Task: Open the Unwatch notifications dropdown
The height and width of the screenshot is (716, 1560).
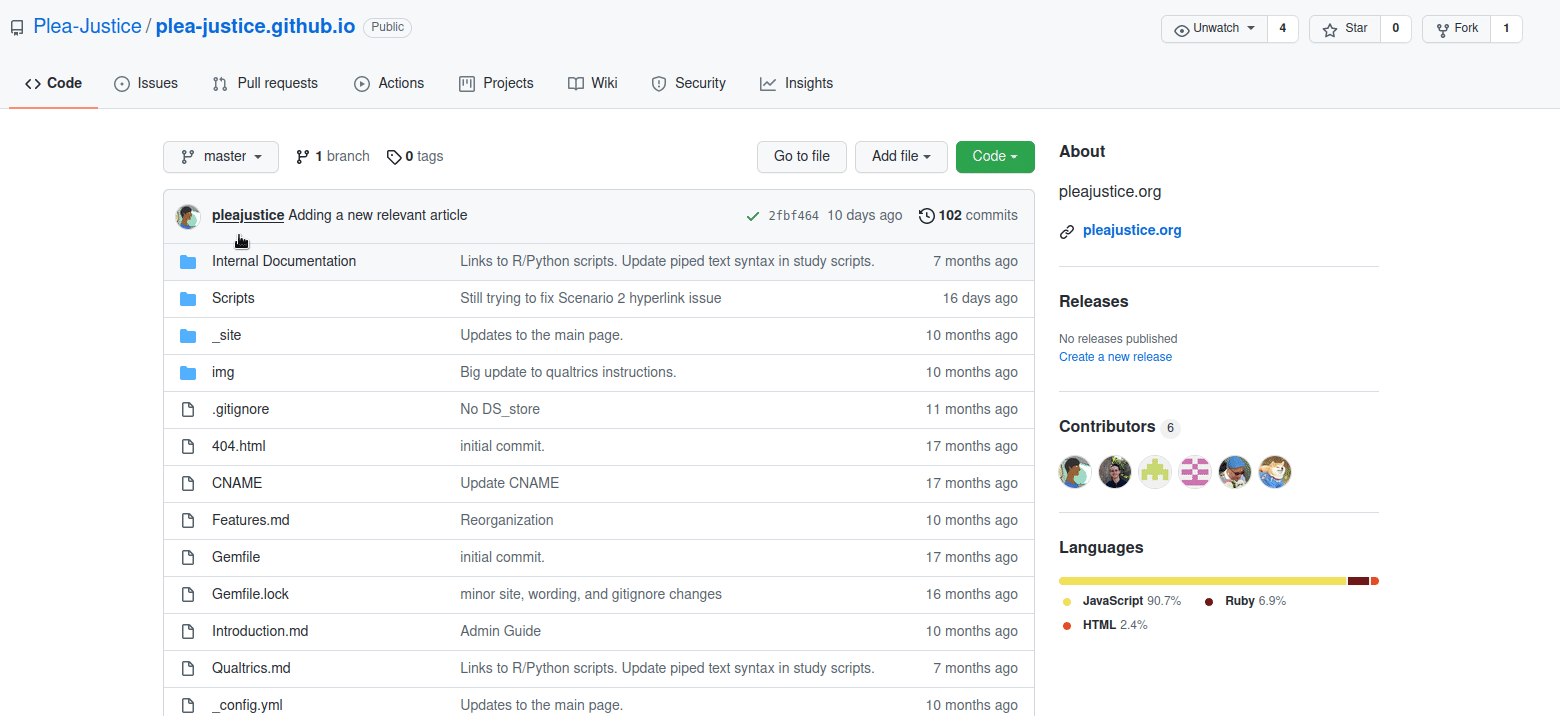Action: pyautogui.click(x=1214, y=29)
